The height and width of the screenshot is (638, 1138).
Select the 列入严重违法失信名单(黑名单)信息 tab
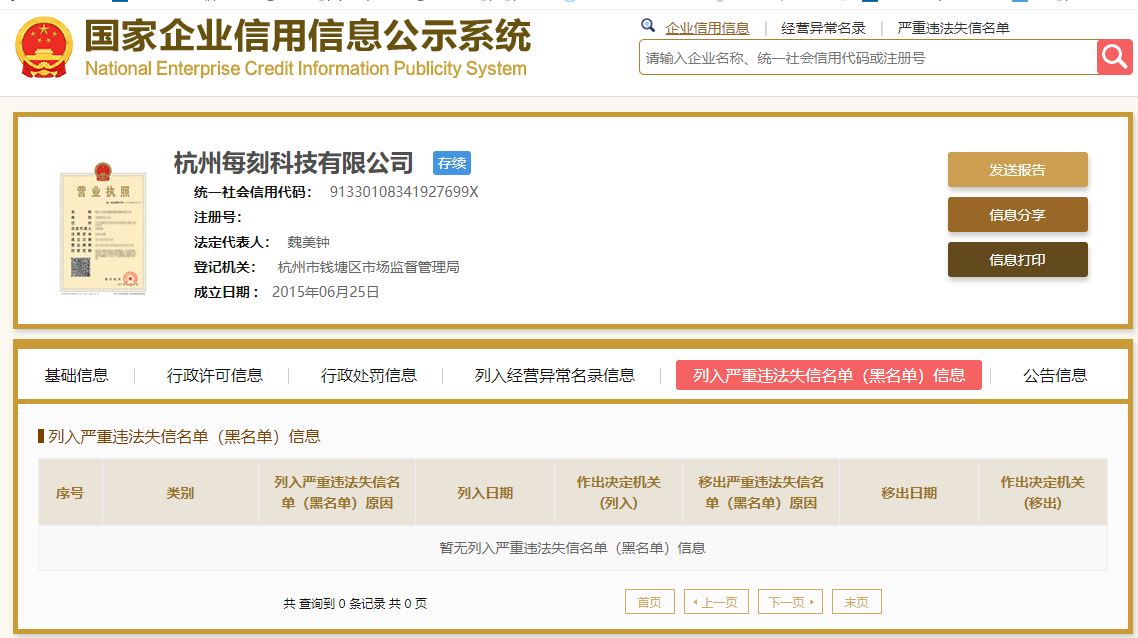[x=829, y=375]
